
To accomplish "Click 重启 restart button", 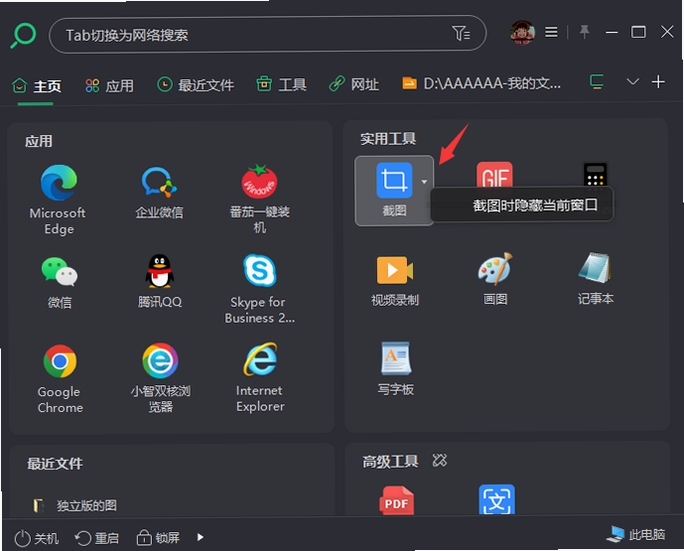I will coord(97,538).
